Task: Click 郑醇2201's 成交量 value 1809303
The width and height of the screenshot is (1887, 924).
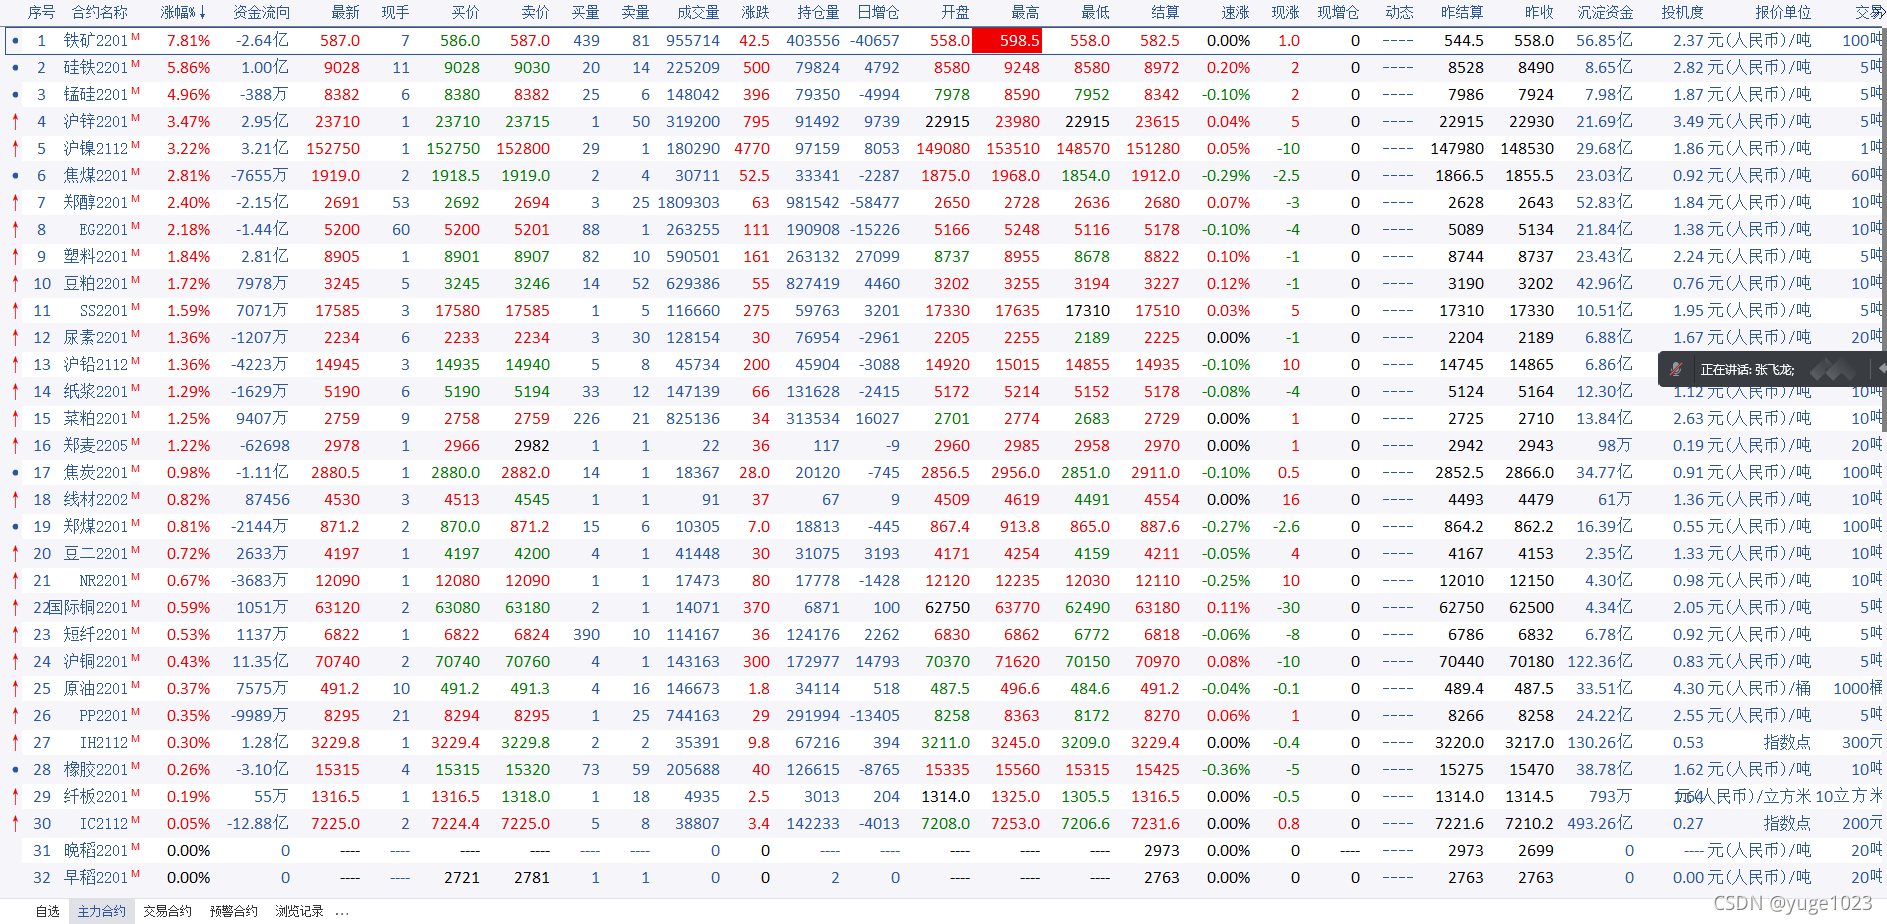Action: click(689, 203)
